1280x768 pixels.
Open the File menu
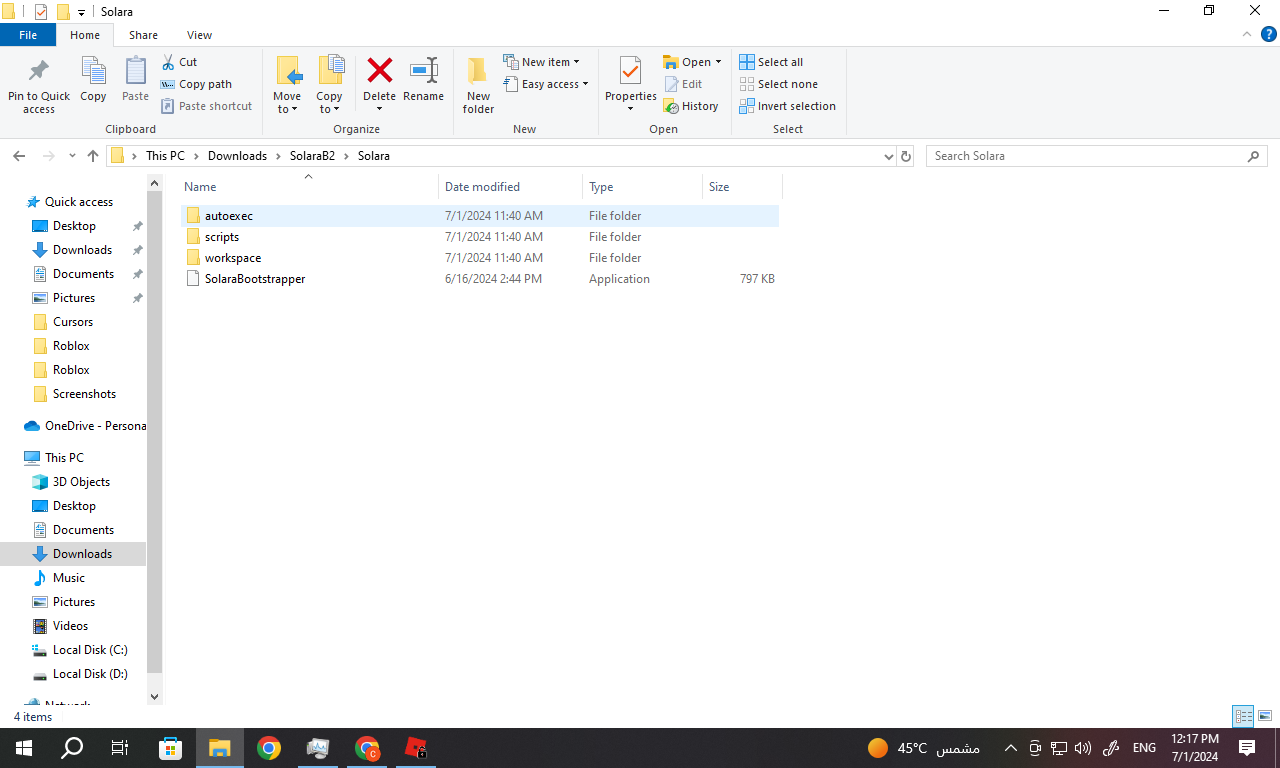tap(28, 35)
